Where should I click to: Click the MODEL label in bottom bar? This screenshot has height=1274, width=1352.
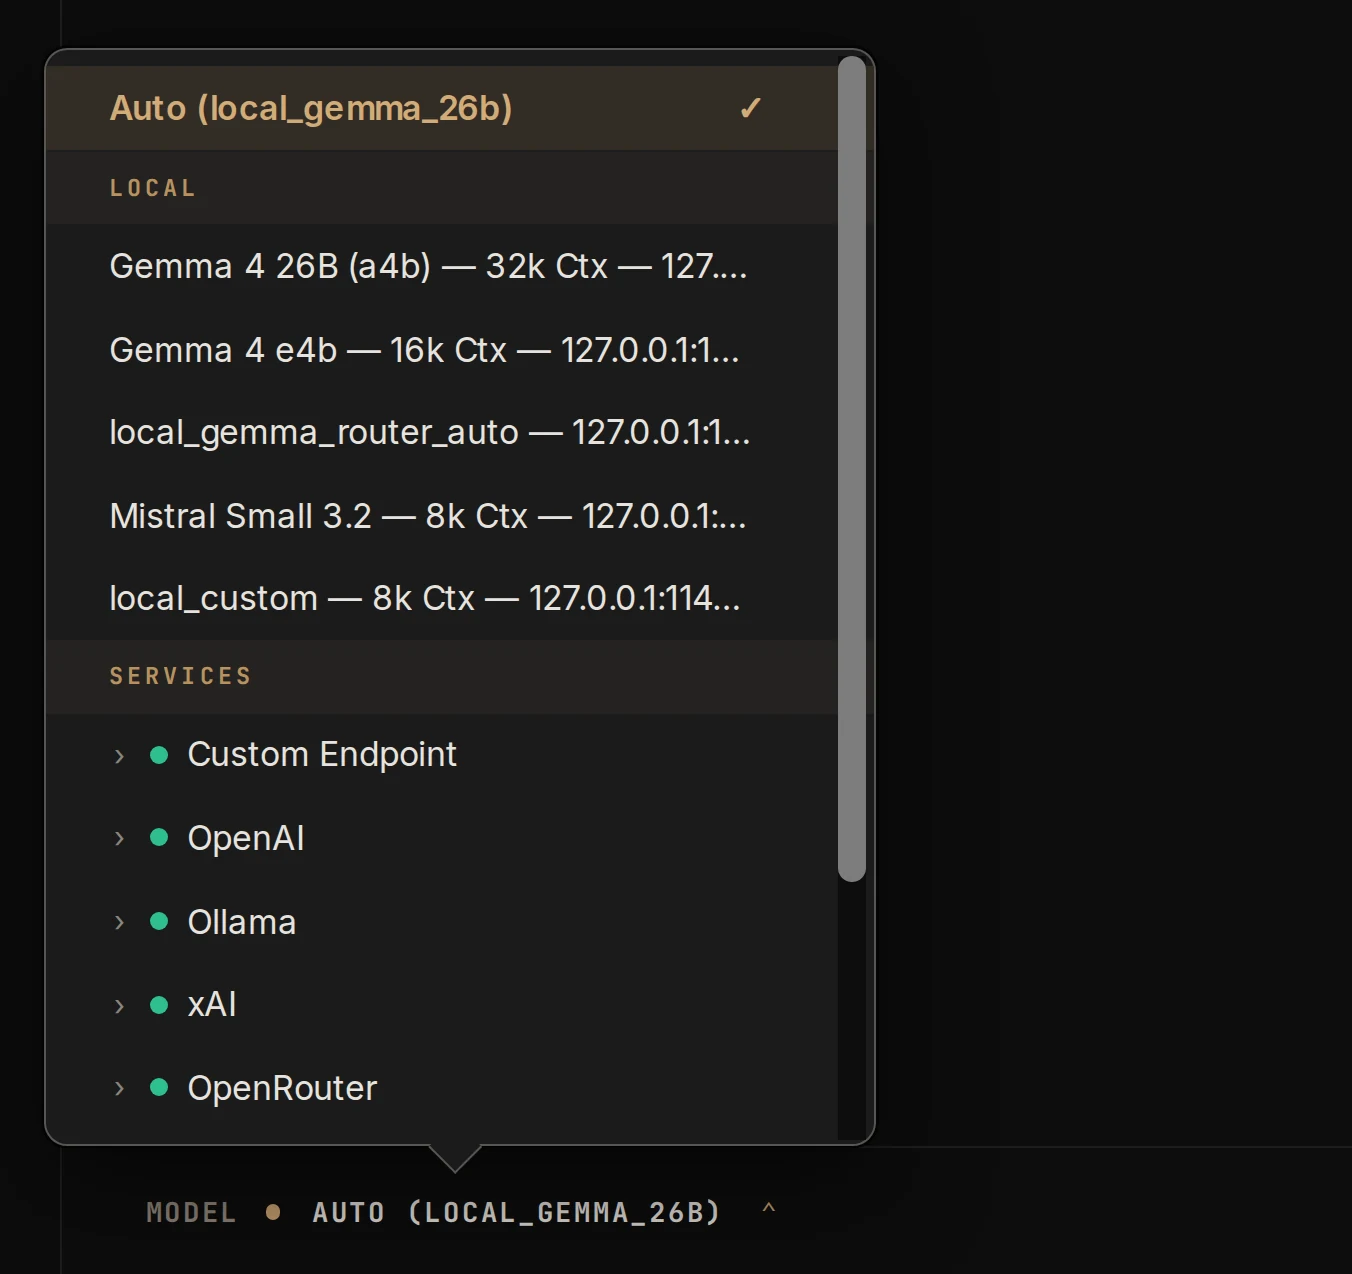click(x=191, y=1213)
